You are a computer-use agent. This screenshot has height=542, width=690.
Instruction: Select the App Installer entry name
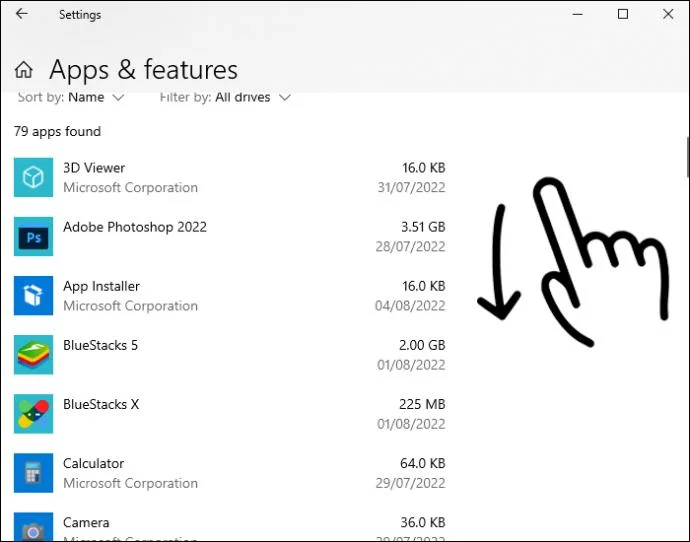click(x=101, y=286)
